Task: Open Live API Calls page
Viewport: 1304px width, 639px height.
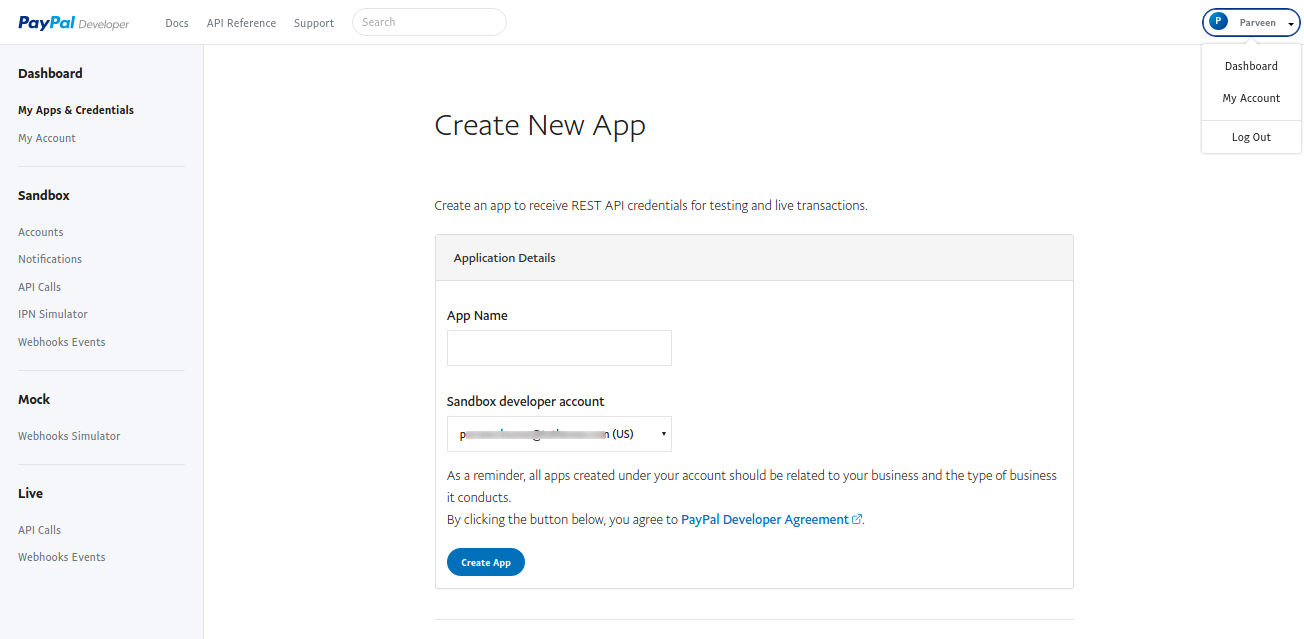Action: click(40, 530)
